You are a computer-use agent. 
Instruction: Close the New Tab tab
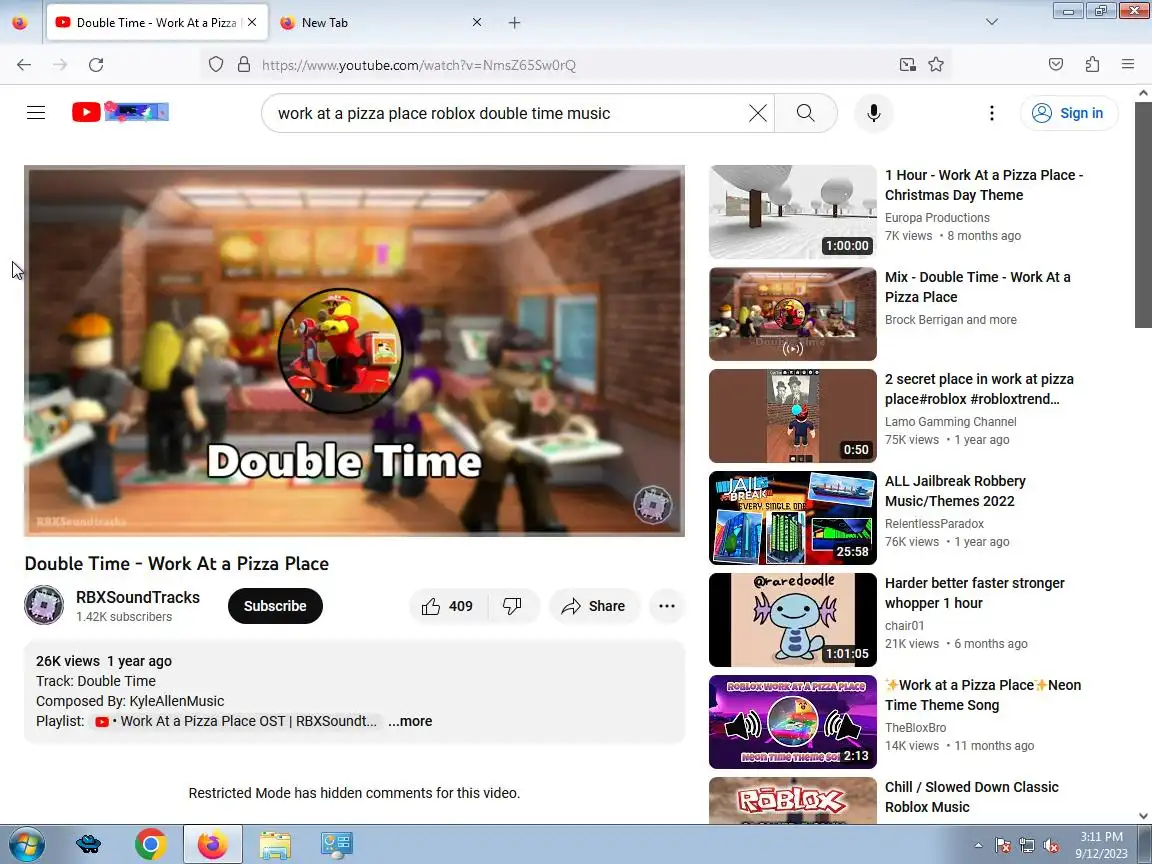[477, 23]
